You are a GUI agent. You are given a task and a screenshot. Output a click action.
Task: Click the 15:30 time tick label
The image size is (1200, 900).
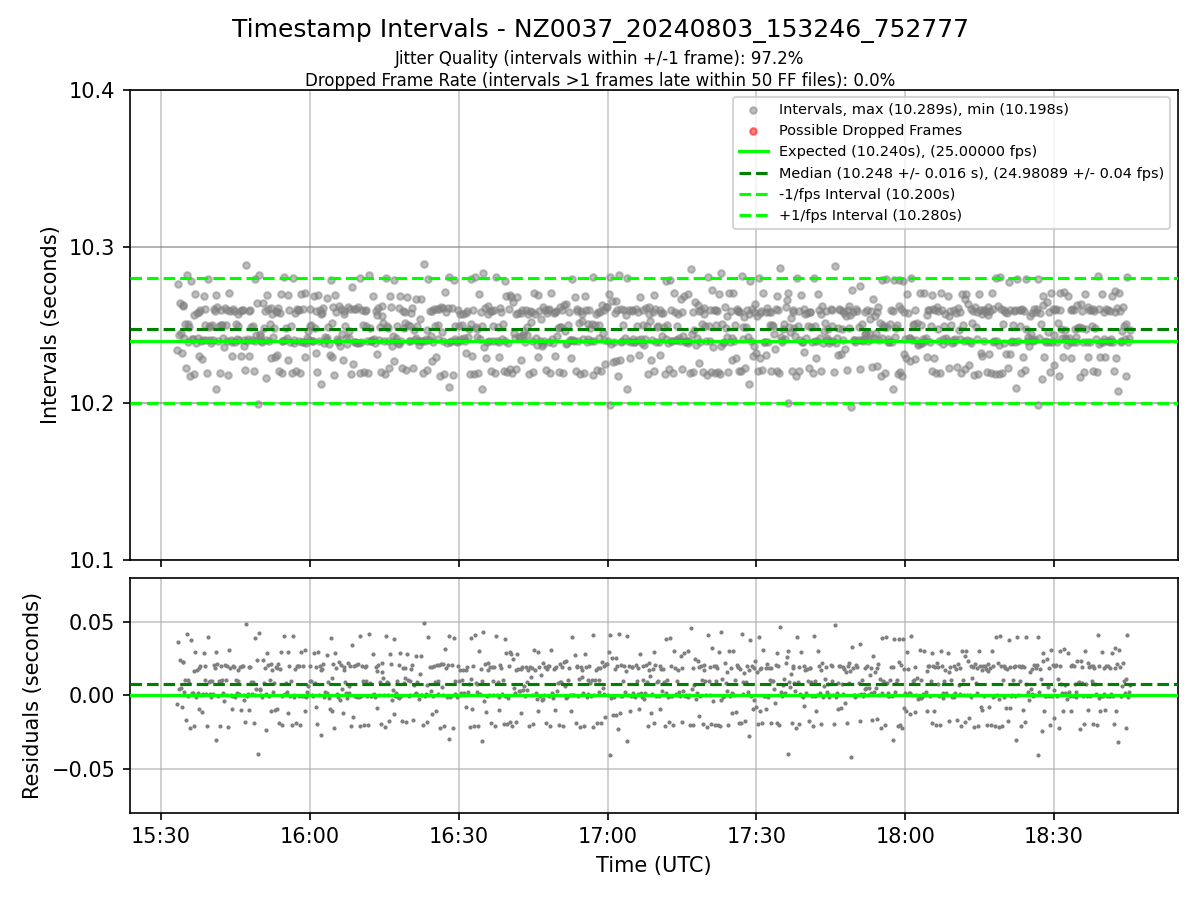[x=161, y=834]
